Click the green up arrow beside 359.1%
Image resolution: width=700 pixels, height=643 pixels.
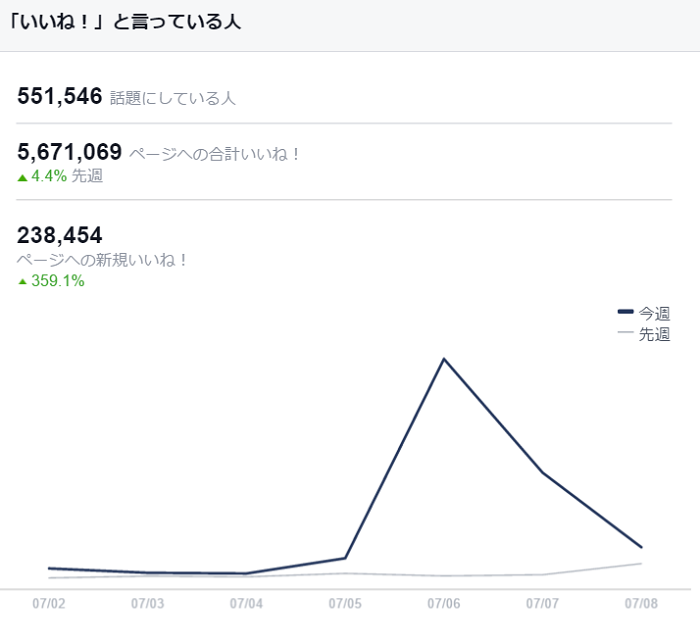point(23,282)
